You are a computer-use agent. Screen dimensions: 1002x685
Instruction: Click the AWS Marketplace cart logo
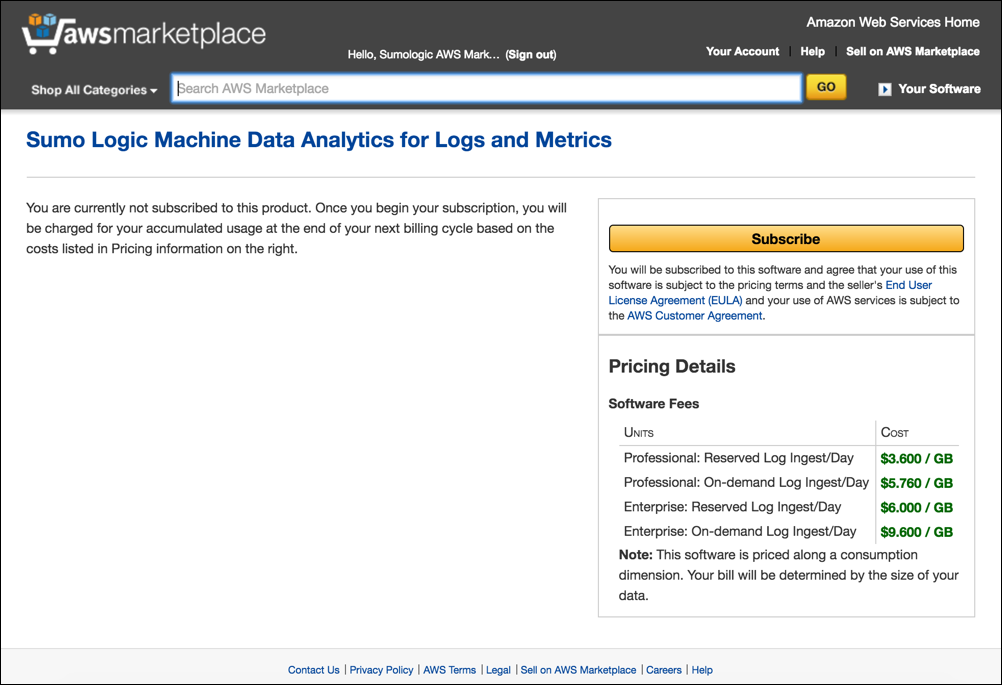[142, 34]
